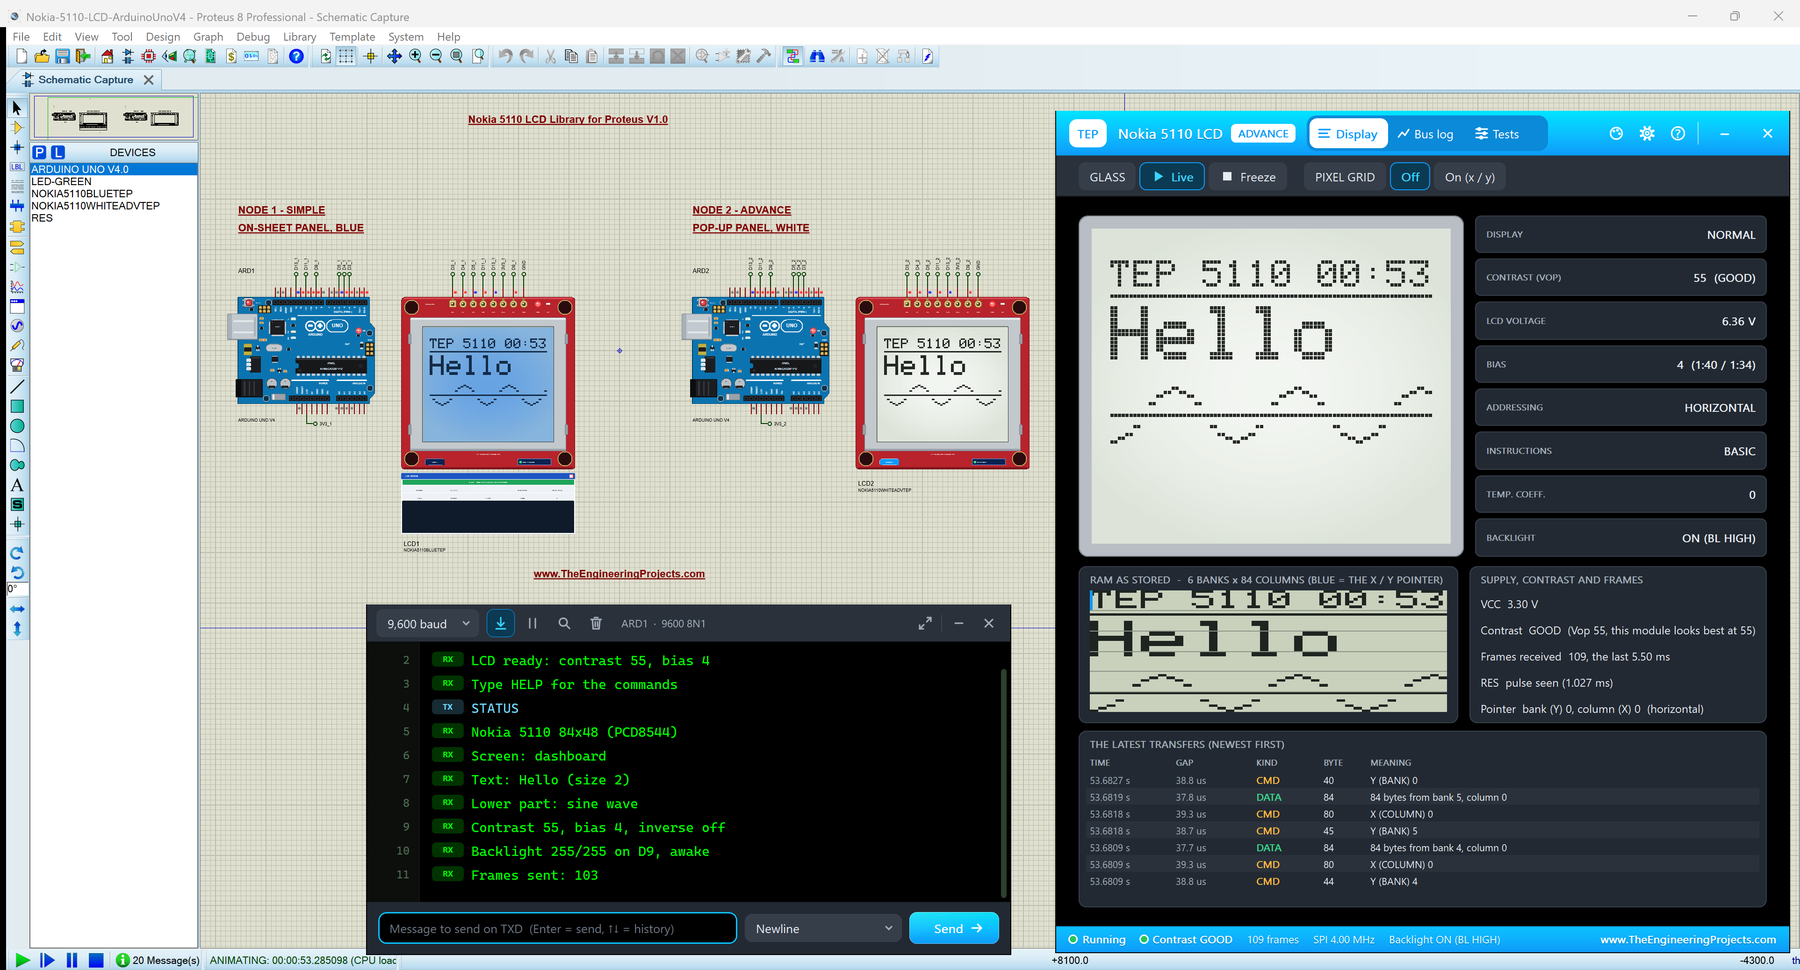Image resolution: width=1800 pixels, height=970 pixels.
Task: Enable Live display mode
Action: pos(1172,177)
